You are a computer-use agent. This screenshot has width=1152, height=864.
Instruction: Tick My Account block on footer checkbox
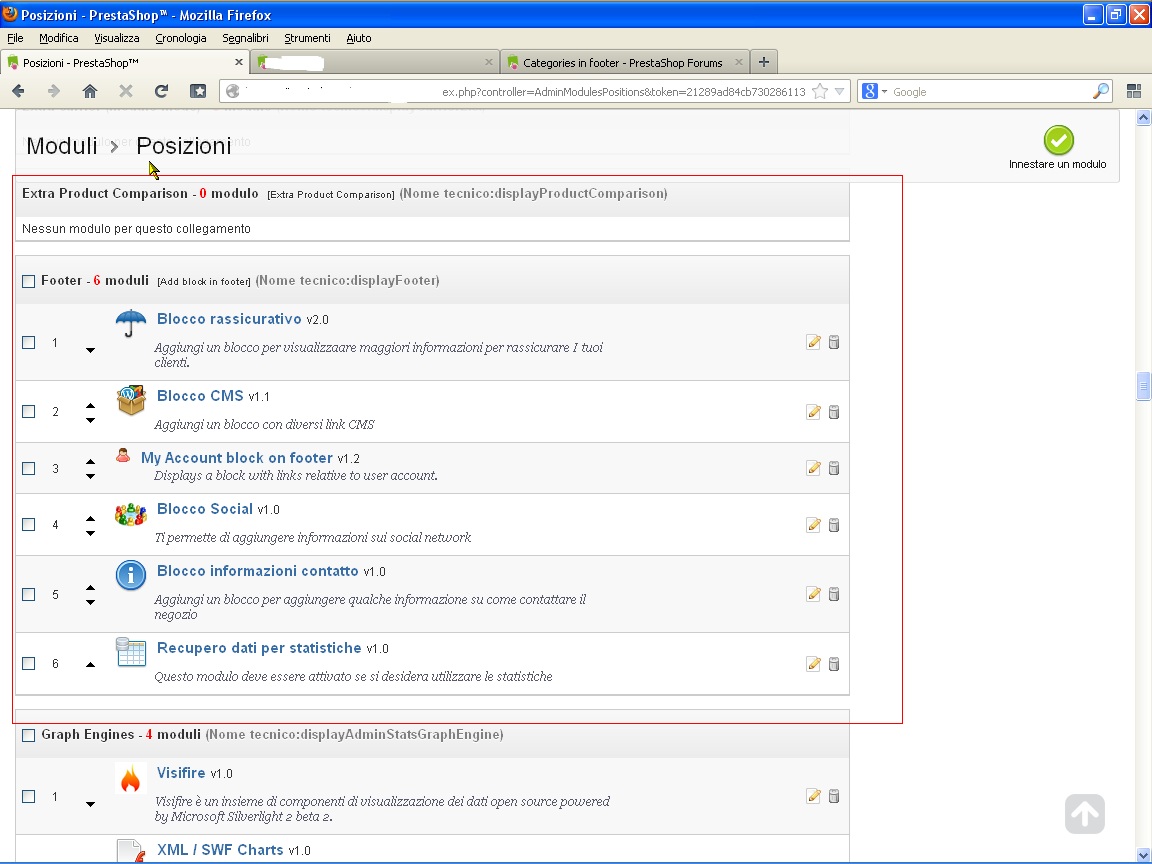(29, 468)
